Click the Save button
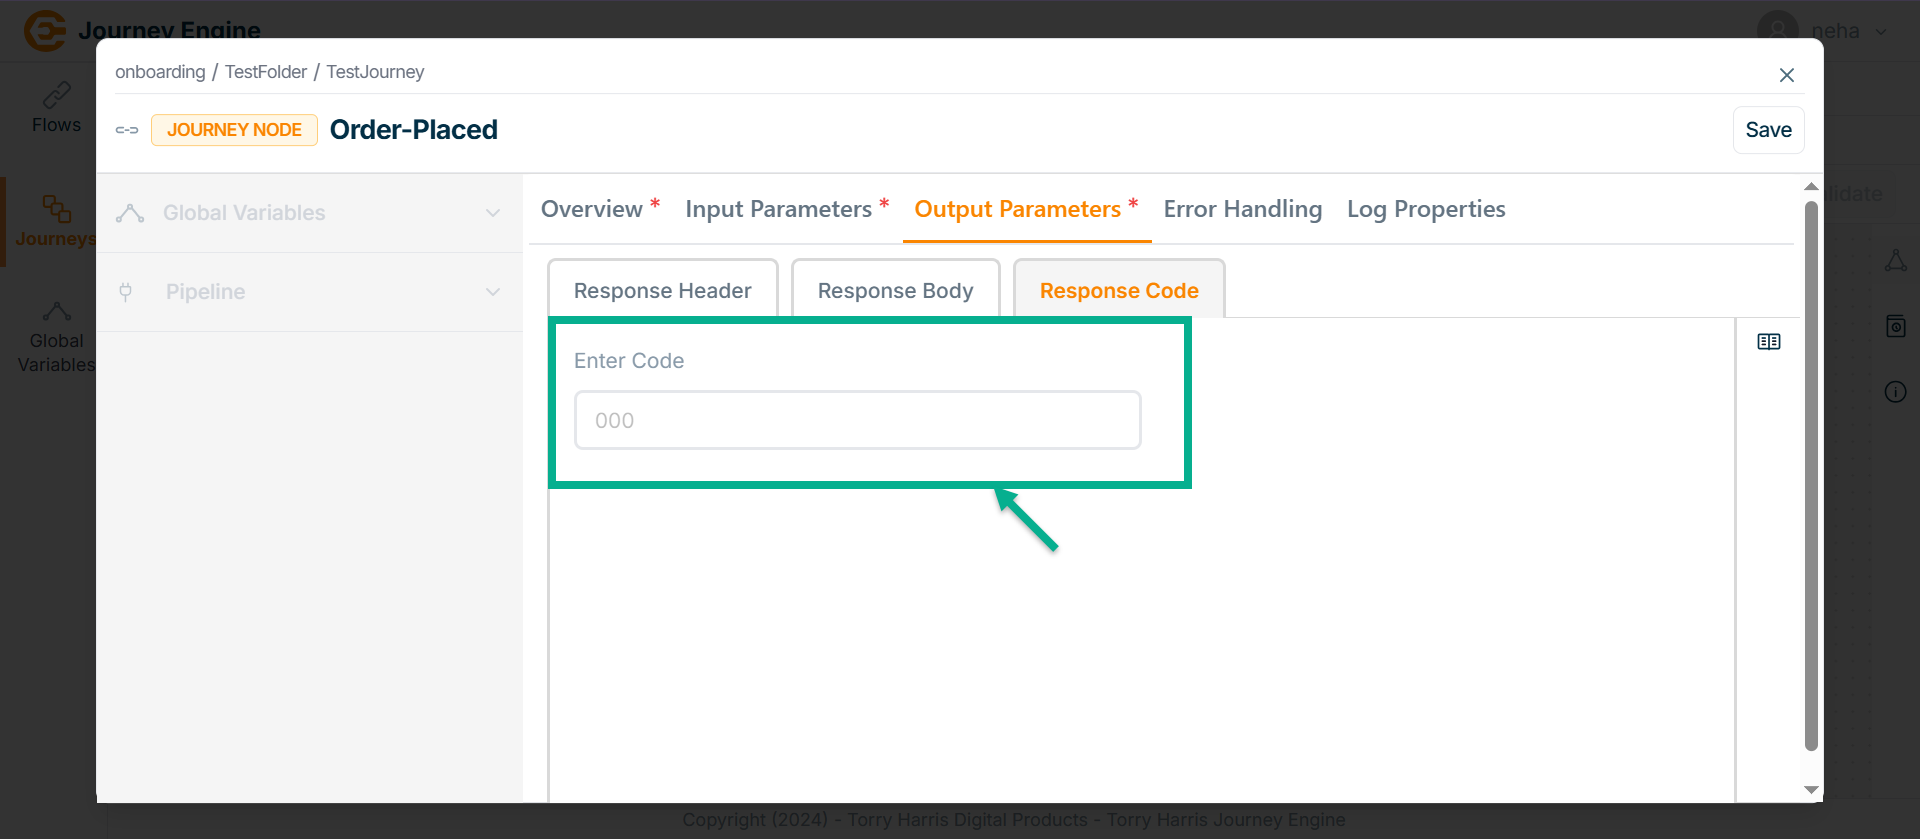This screenshot has width=1920, height=839. 1767,130
